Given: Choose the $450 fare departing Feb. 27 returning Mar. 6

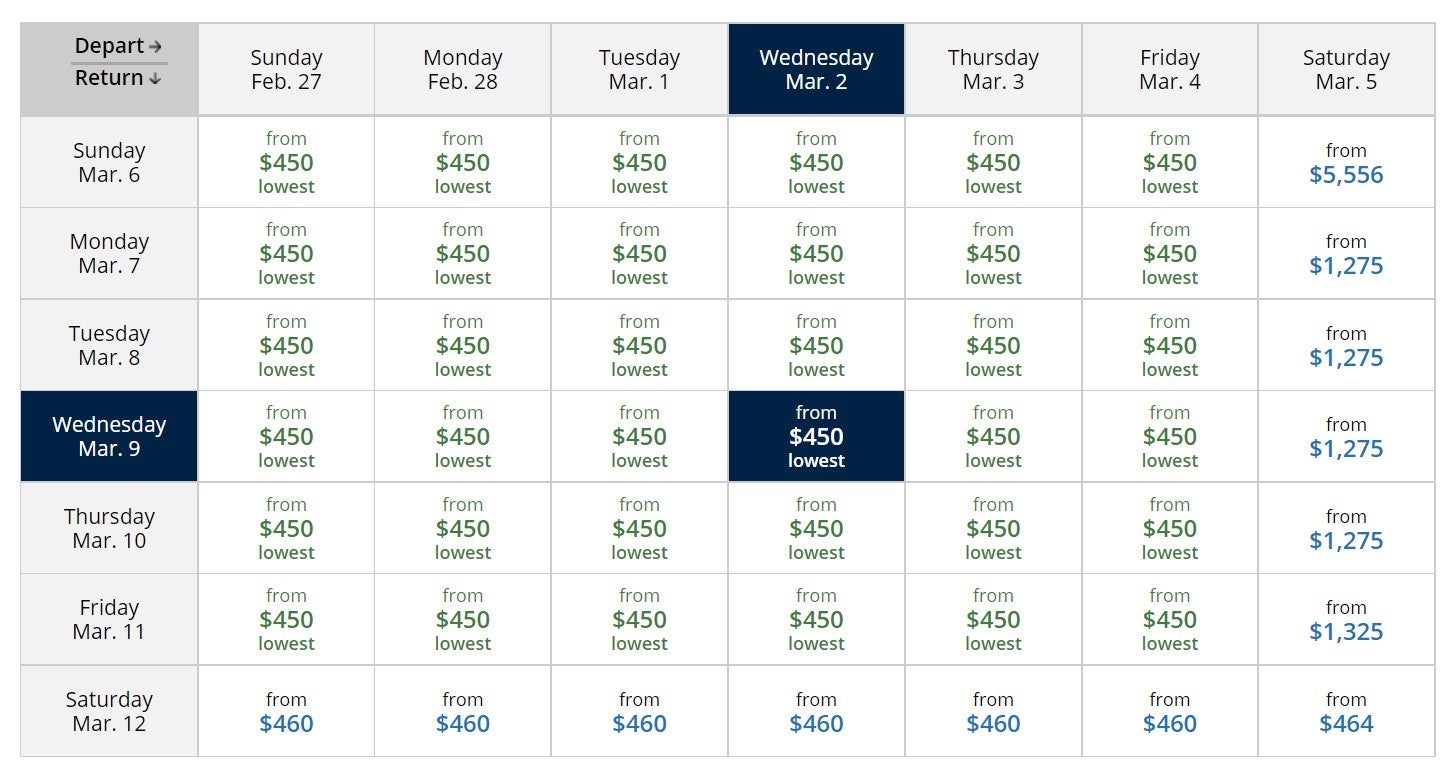Looking at the screenshot, I should pyautogui.click(x=286, y=162).
